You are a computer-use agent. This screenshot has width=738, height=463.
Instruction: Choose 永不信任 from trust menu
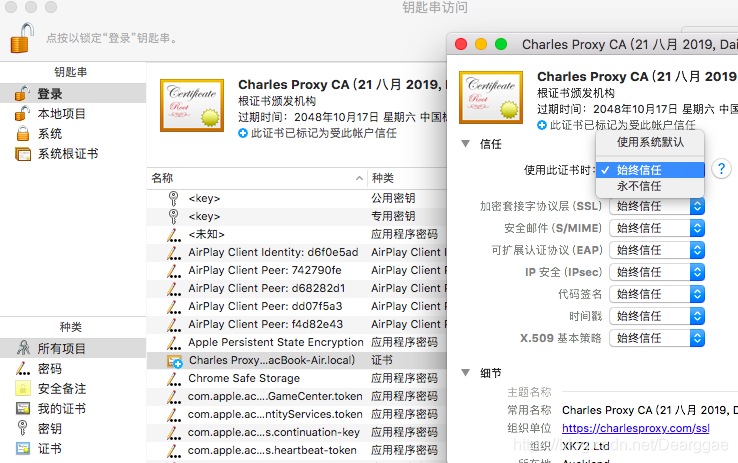650,186
